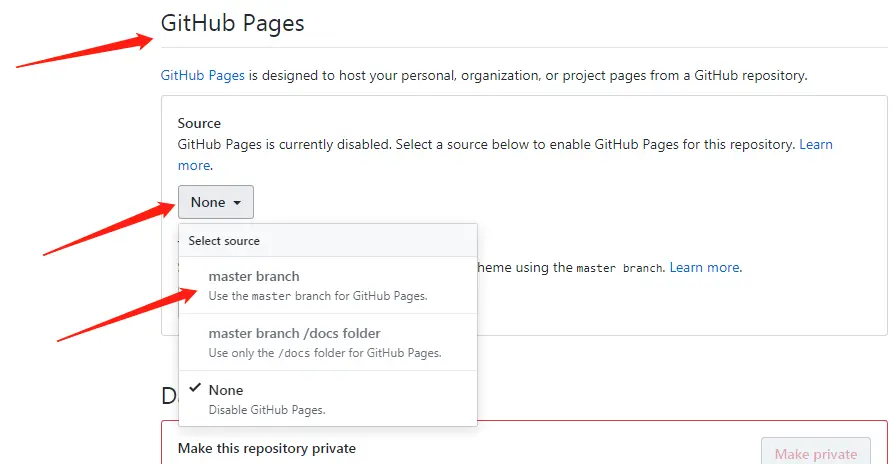Click "Use only the /docs folder" description text
The width and height of the screenshot is (893, 464).
click(x=324, y=353)
